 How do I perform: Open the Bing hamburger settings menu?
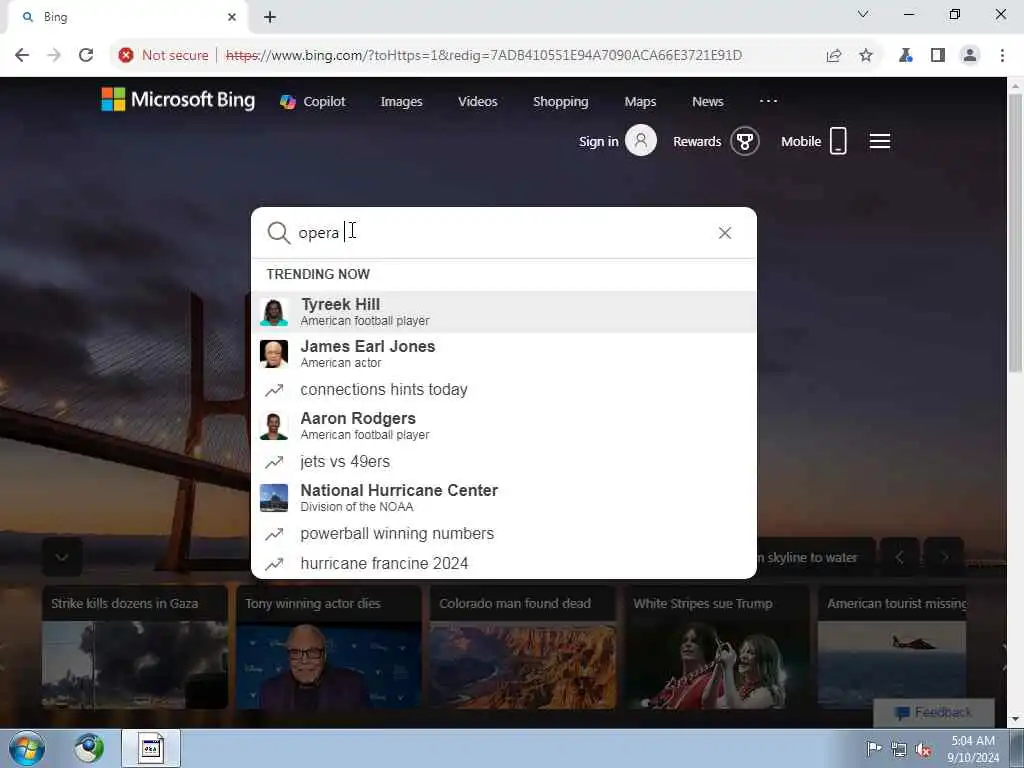(x=880, y=141)
